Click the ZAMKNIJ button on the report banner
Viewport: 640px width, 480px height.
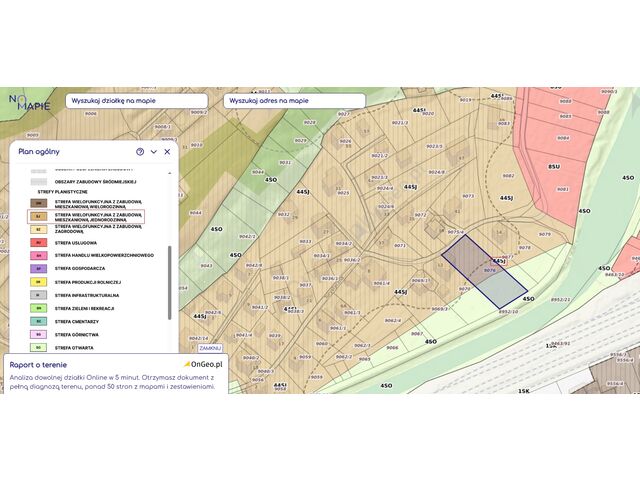tap(210, 348)
